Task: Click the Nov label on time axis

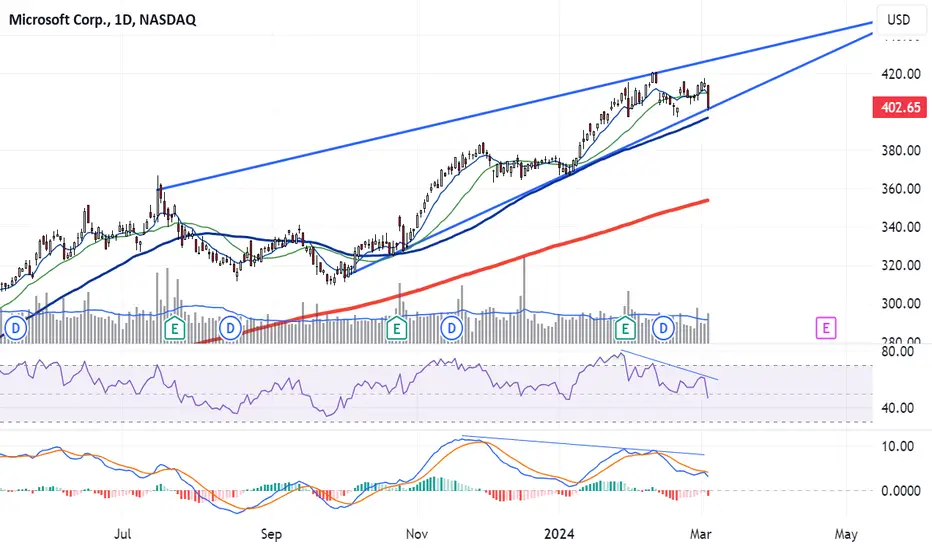Action: [417, 534]
